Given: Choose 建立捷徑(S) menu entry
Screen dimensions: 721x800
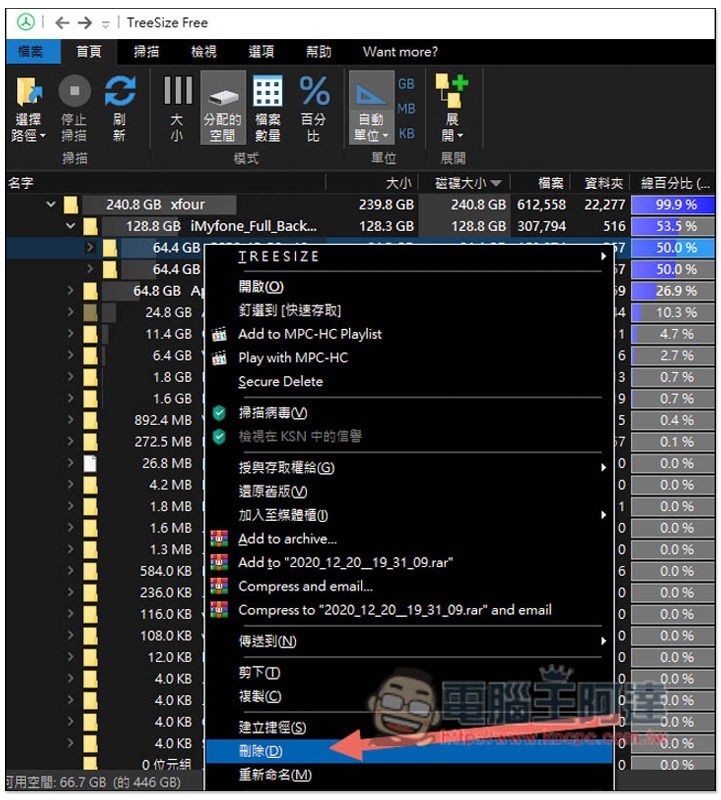Looking at the screenshot, I should (409, 728).
